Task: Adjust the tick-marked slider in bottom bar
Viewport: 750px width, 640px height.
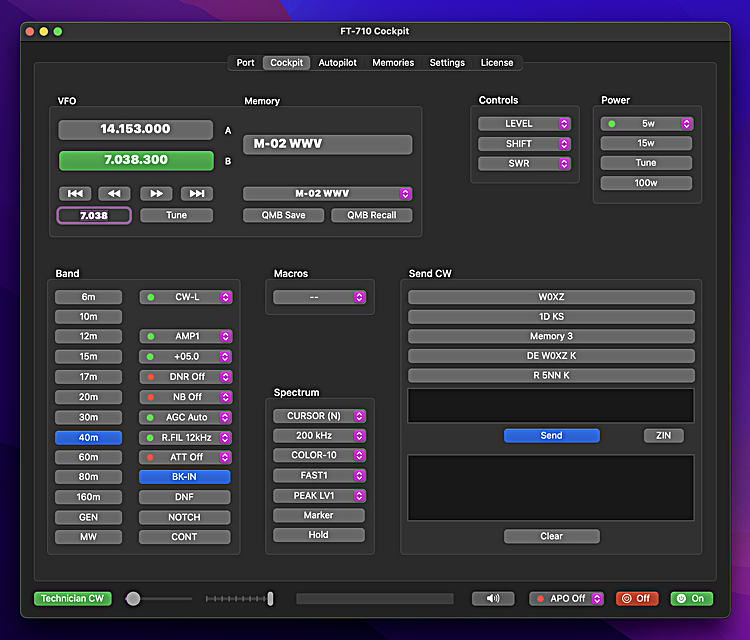Action: 239,598
